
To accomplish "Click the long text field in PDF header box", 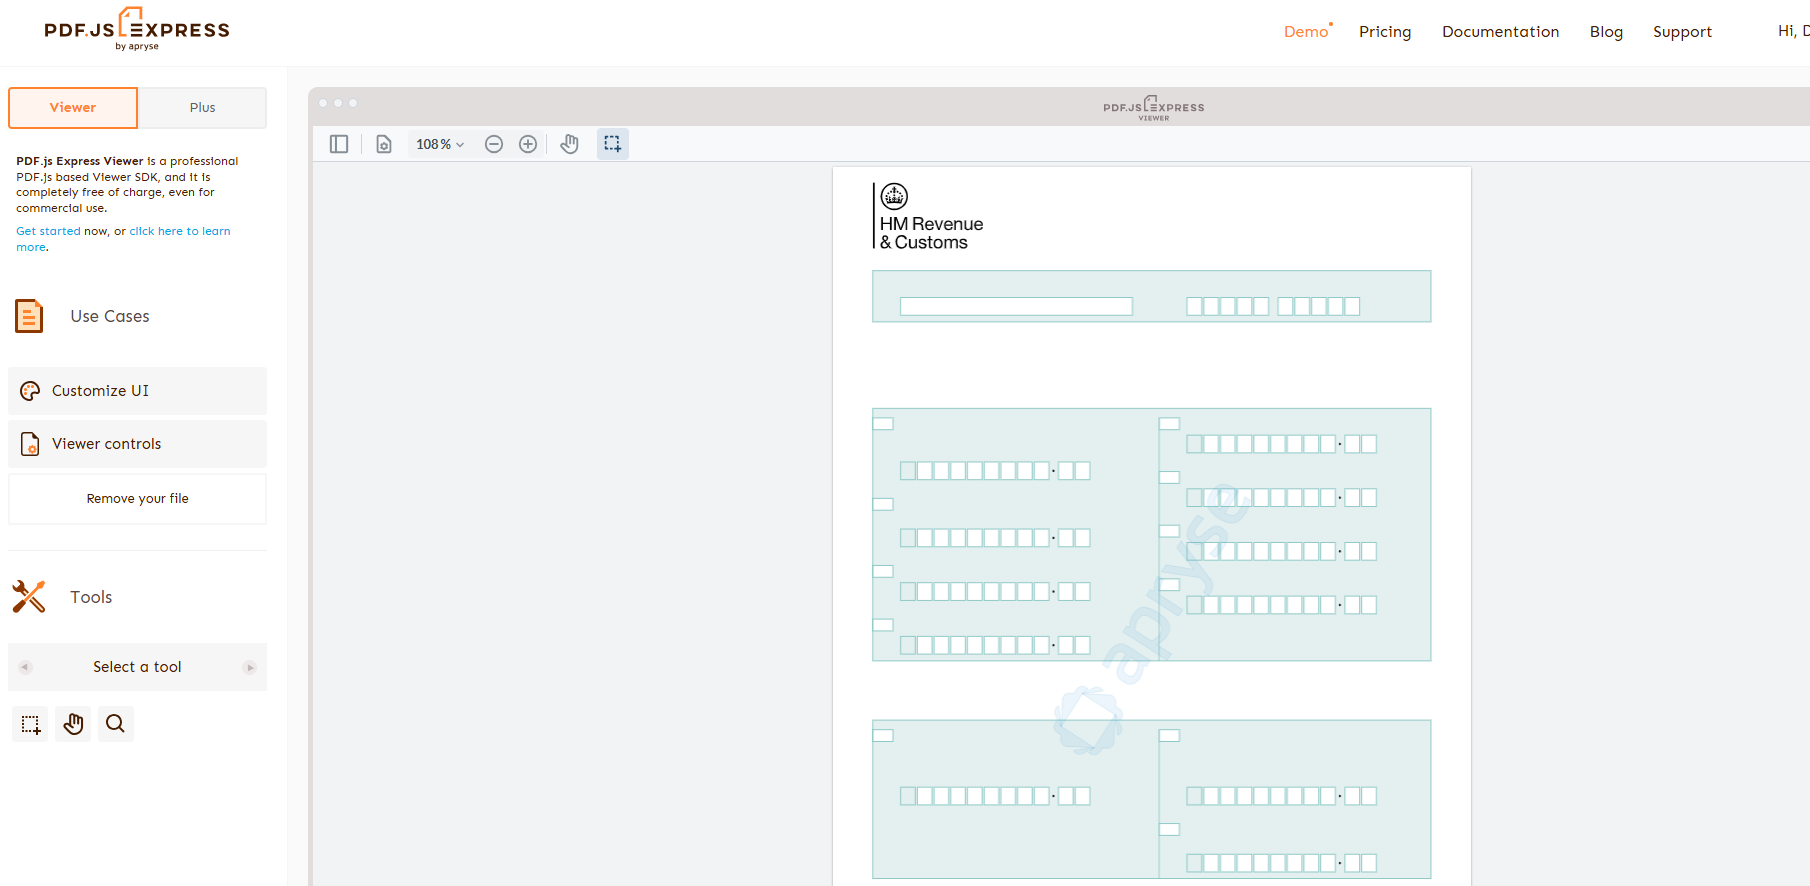I will pos(1016,306).
